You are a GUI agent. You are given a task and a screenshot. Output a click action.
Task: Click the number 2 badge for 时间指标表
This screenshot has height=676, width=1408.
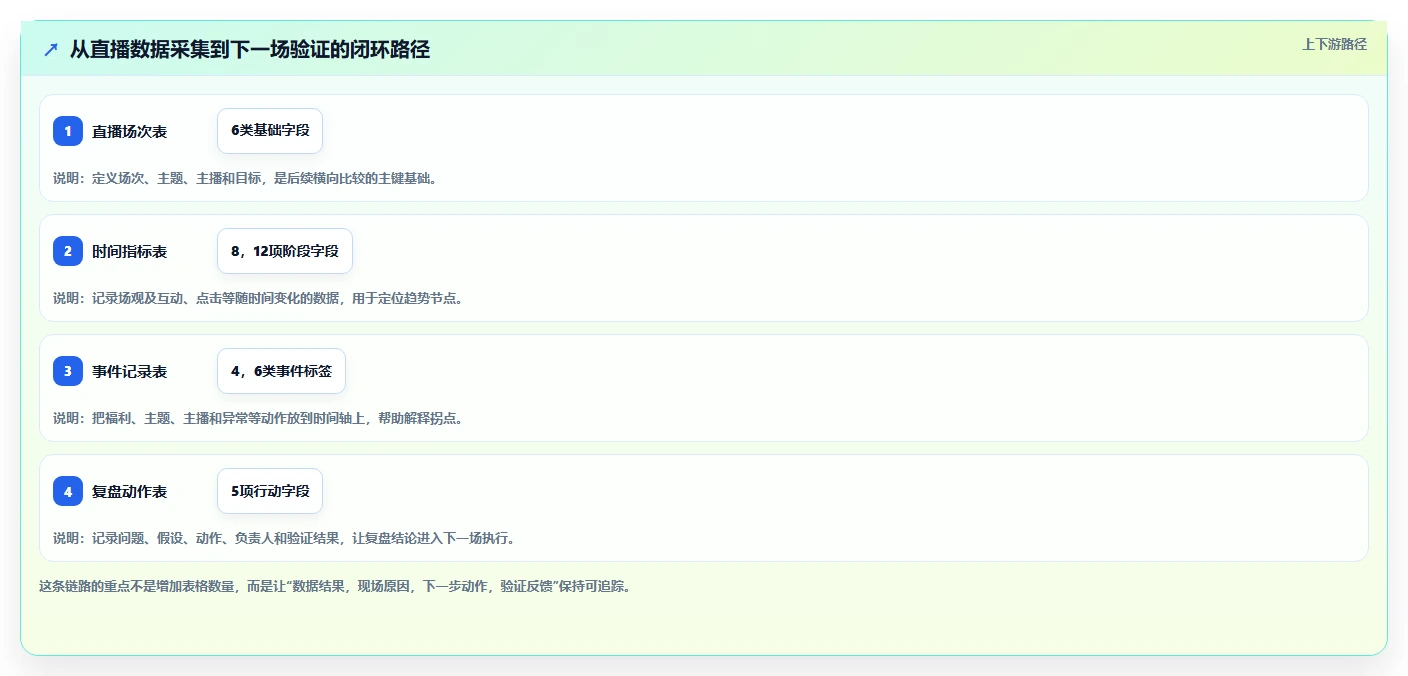[68, 251]
